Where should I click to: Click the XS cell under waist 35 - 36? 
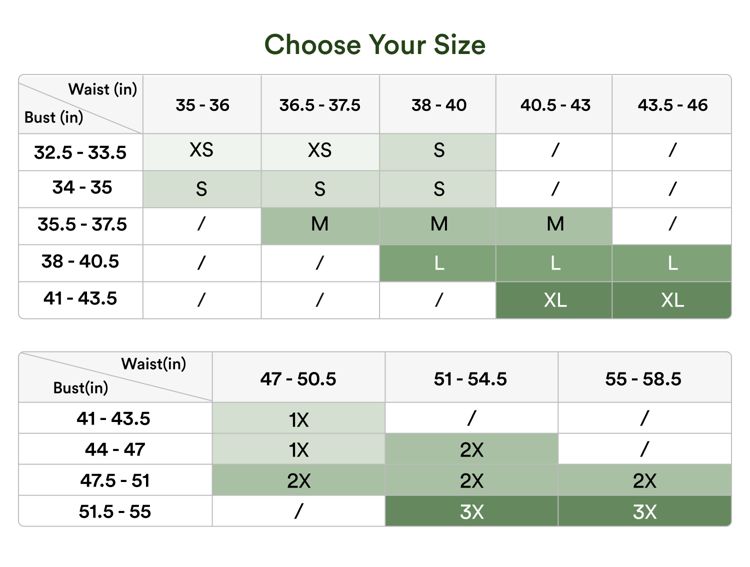[x=202, y=151]
